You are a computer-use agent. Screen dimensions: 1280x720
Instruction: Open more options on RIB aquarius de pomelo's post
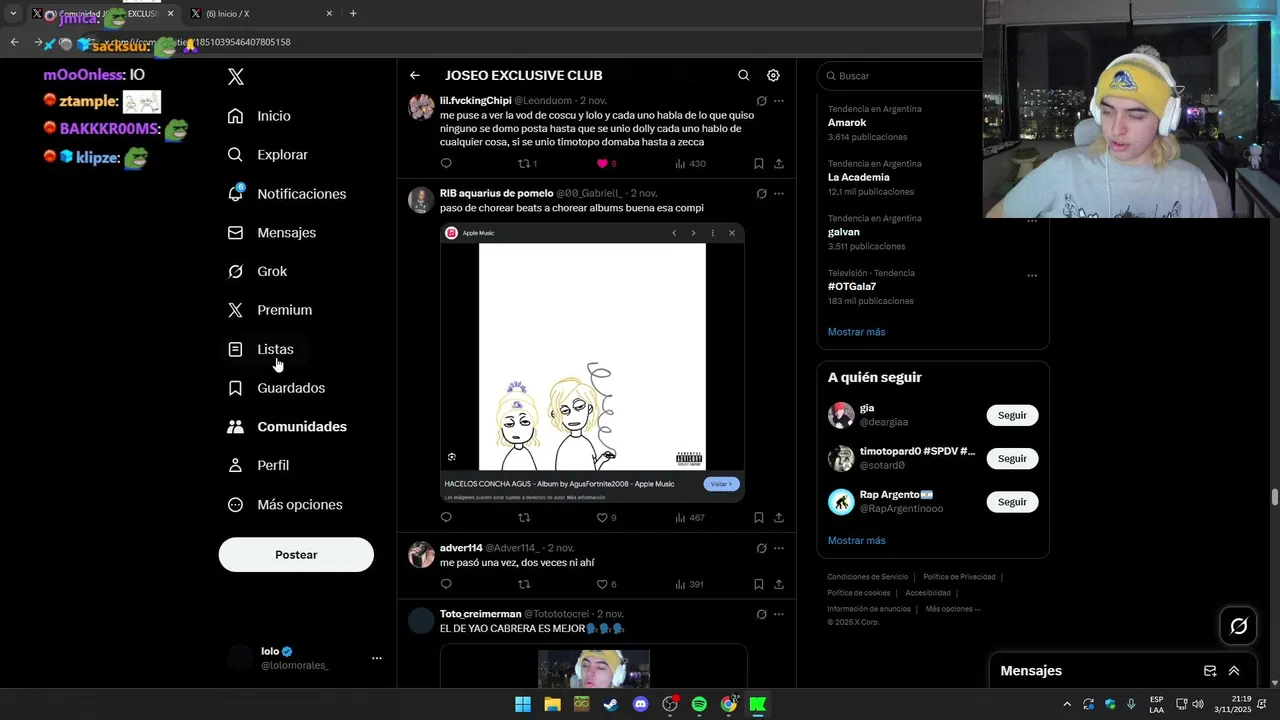click(779, 193)
